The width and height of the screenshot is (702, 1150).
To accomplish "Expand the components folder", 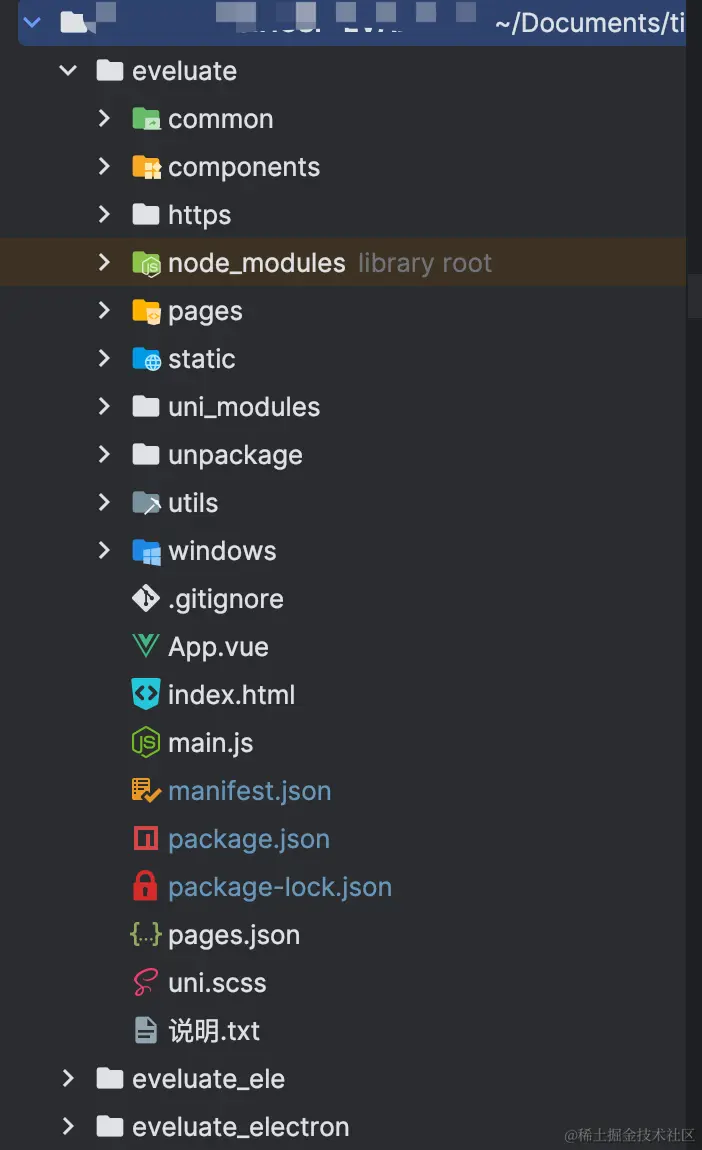I will tap(104, 167).
